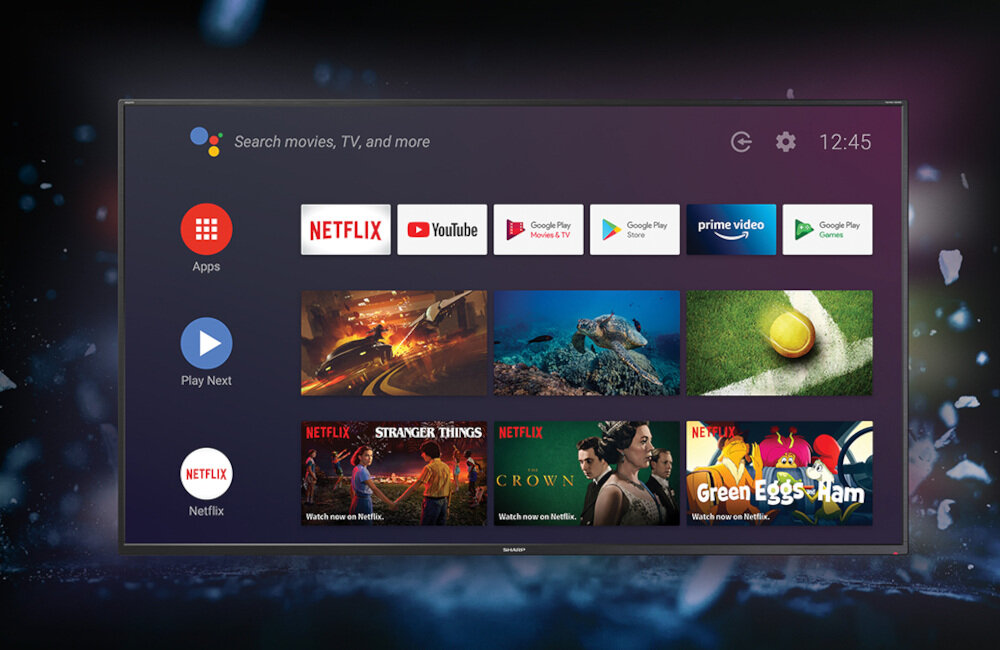
Task: Open the Play Next row icon
Action: [206, 343]
